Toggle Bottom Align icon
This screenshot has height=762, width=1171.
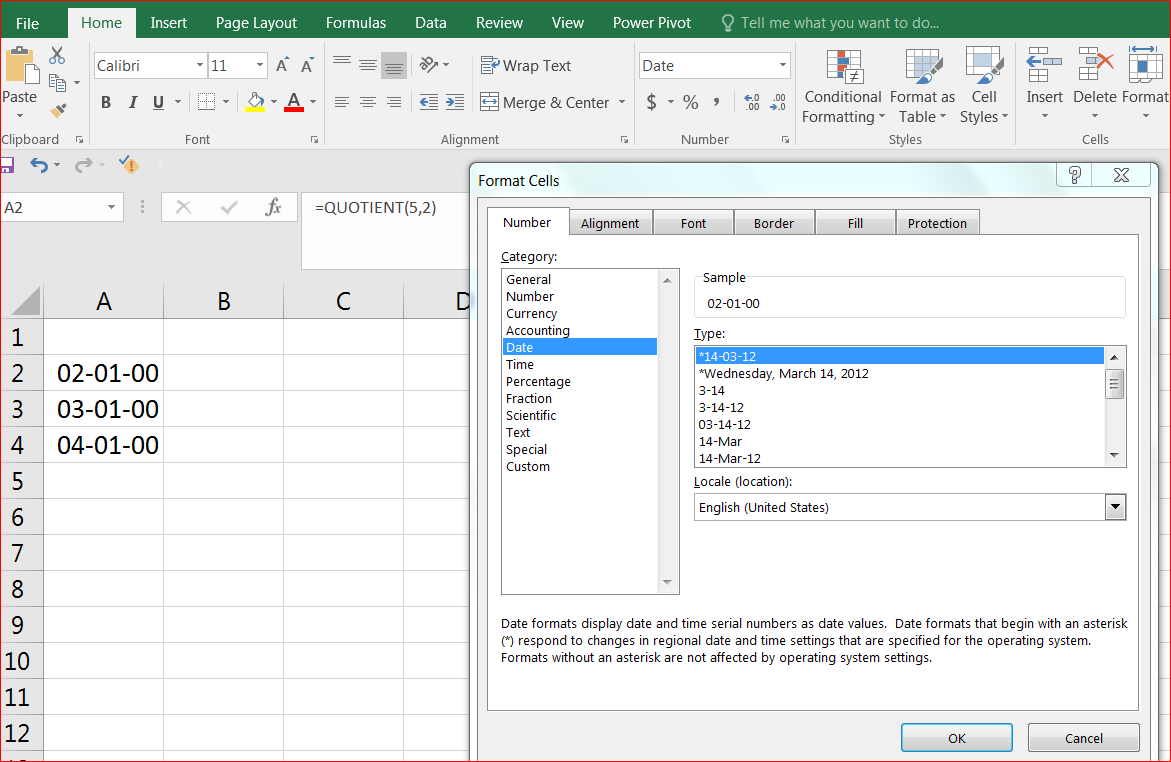394,66
